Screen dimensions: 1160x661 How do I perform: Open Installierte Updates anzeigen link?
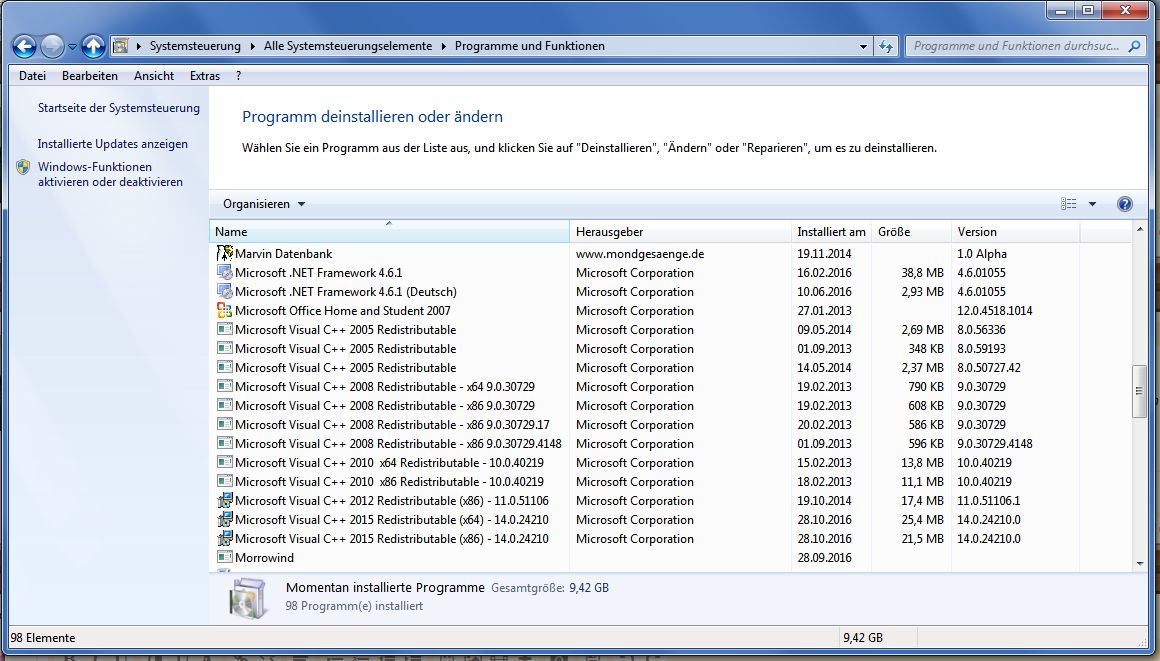point(112,144)
